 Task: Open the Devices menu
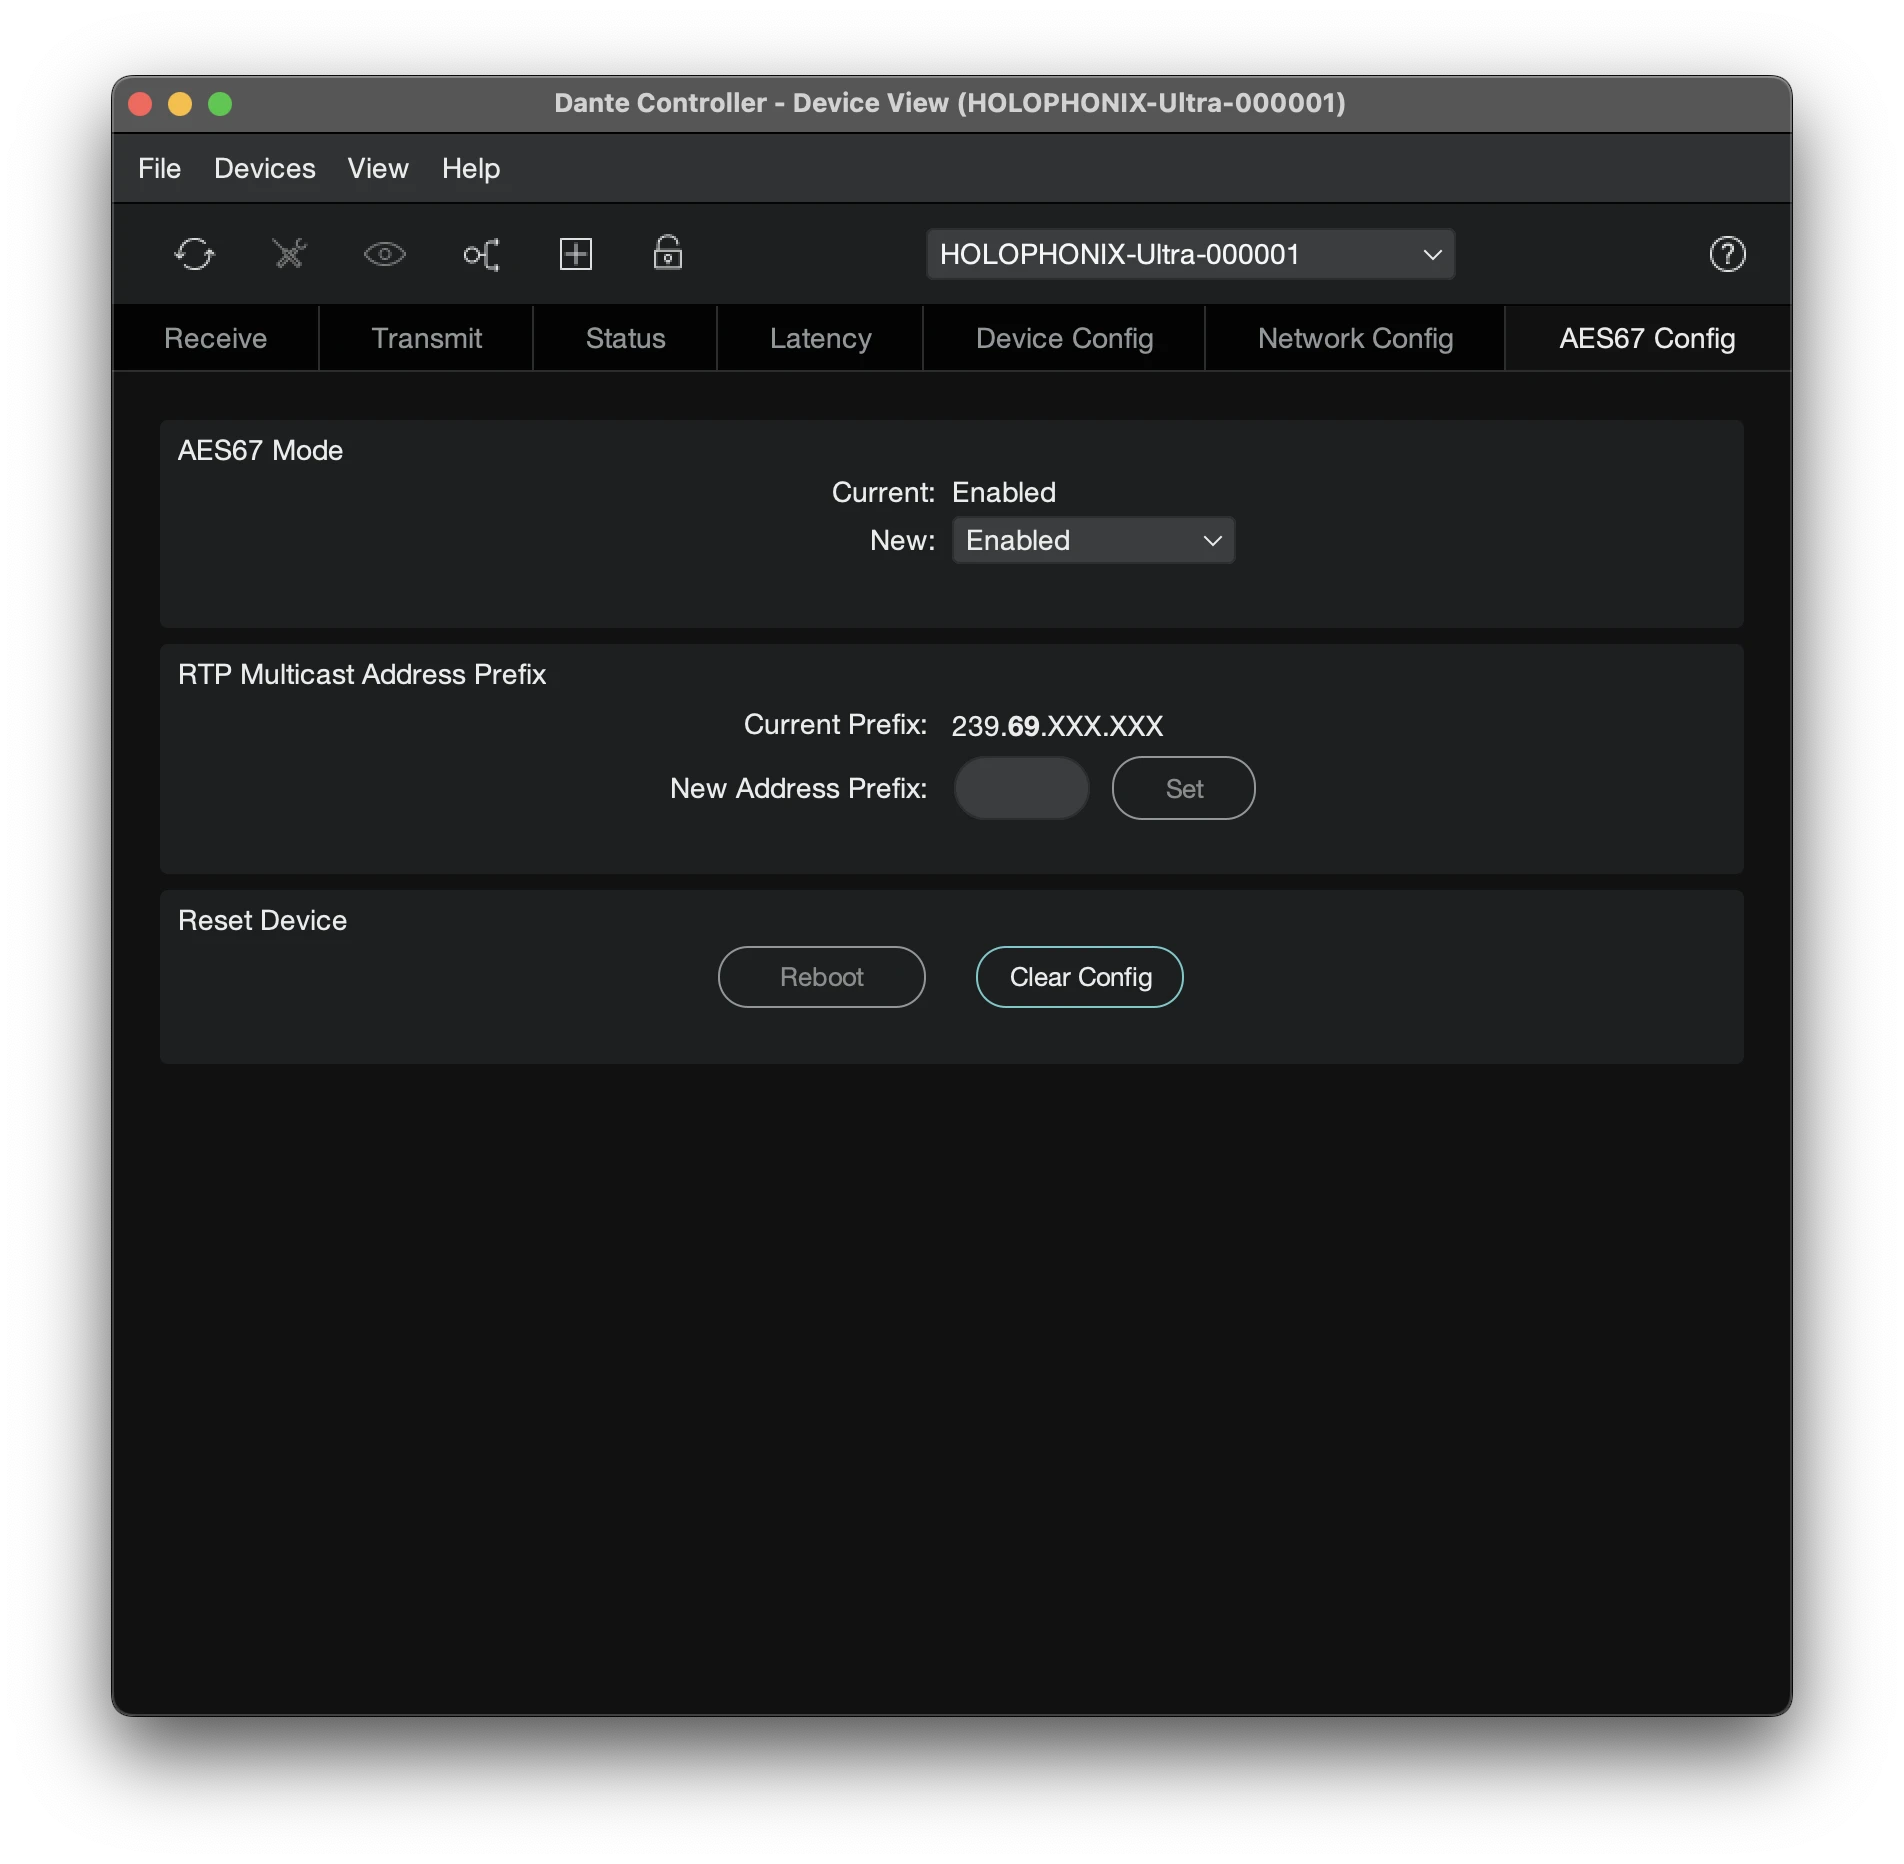tap(265, 168)
